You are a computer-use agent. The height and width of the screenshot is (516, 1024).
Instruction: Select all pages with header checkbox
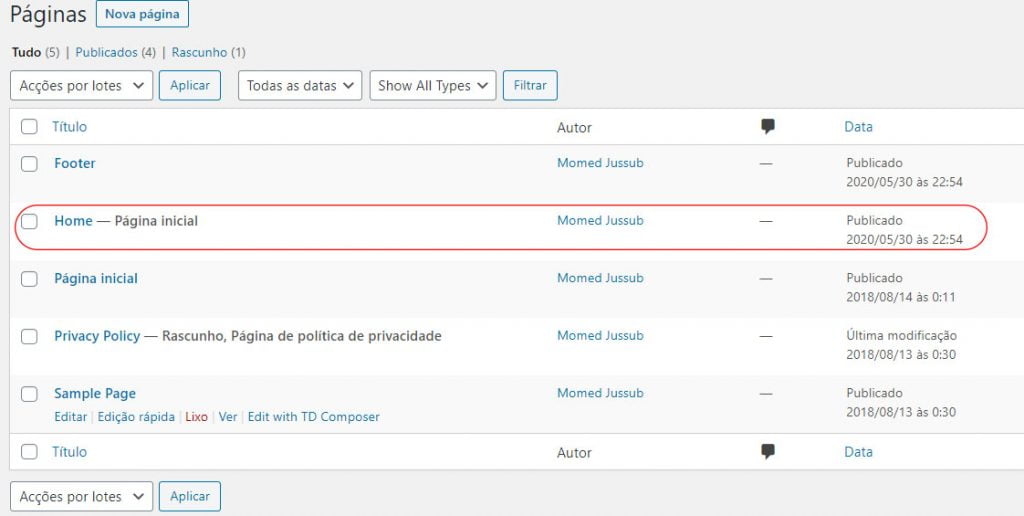29,127
